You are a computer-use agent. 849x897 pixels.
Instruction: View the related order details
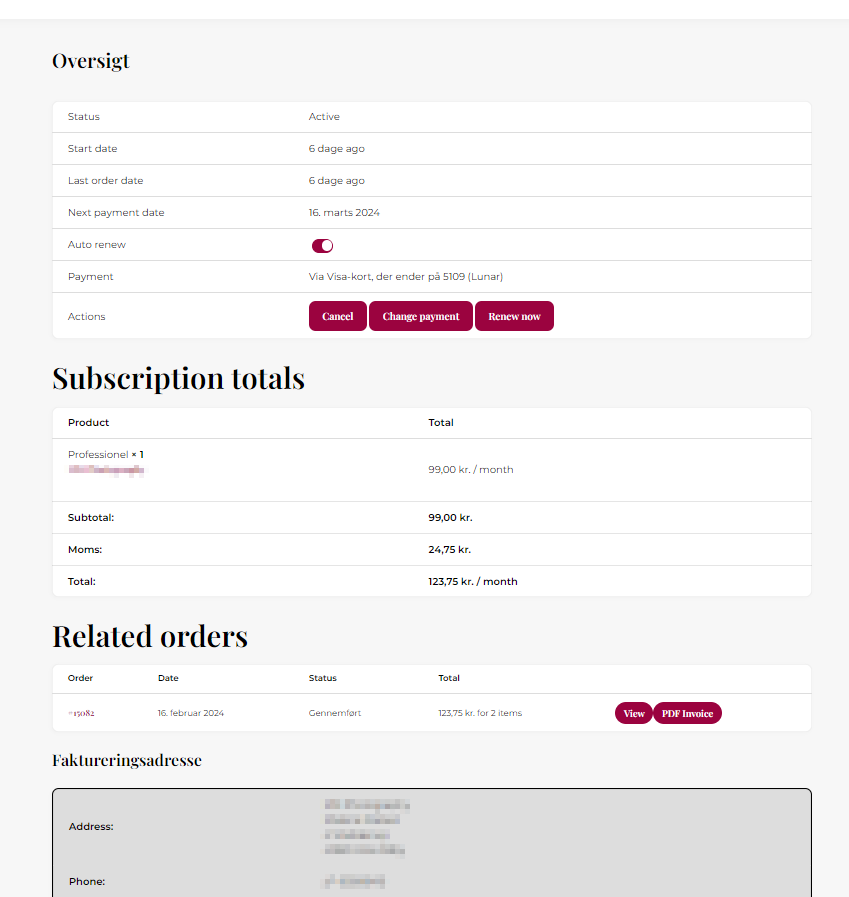[x=634, y=713]
